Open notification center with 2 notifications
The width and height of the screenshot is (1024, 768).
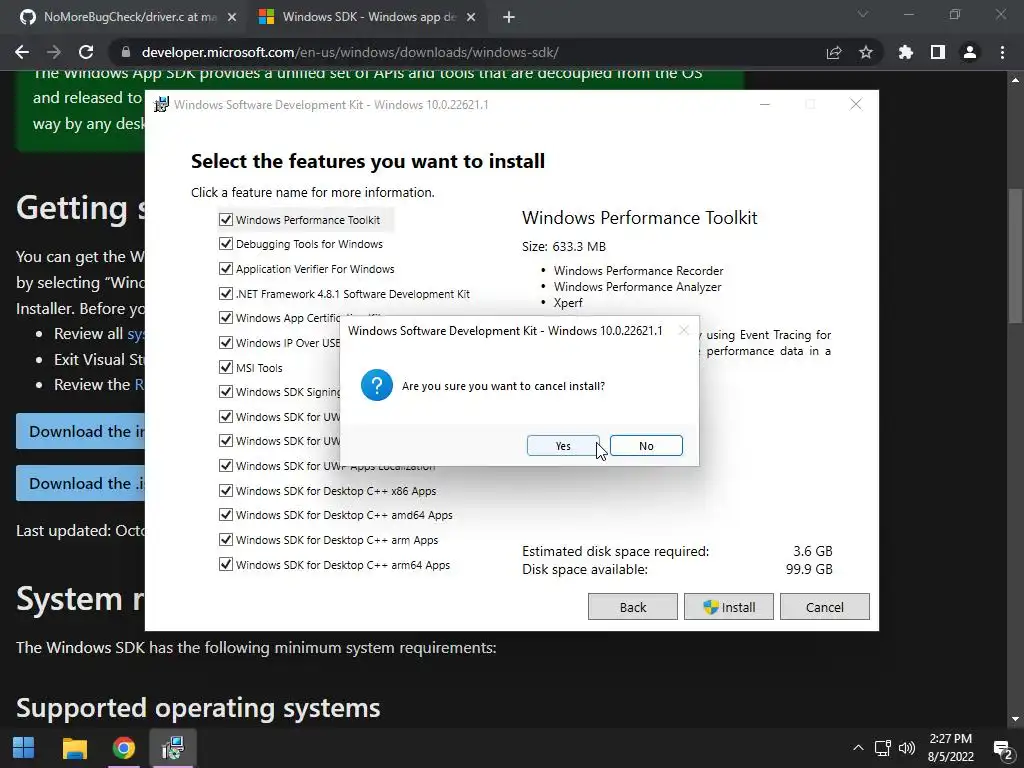coord(1002,748)
